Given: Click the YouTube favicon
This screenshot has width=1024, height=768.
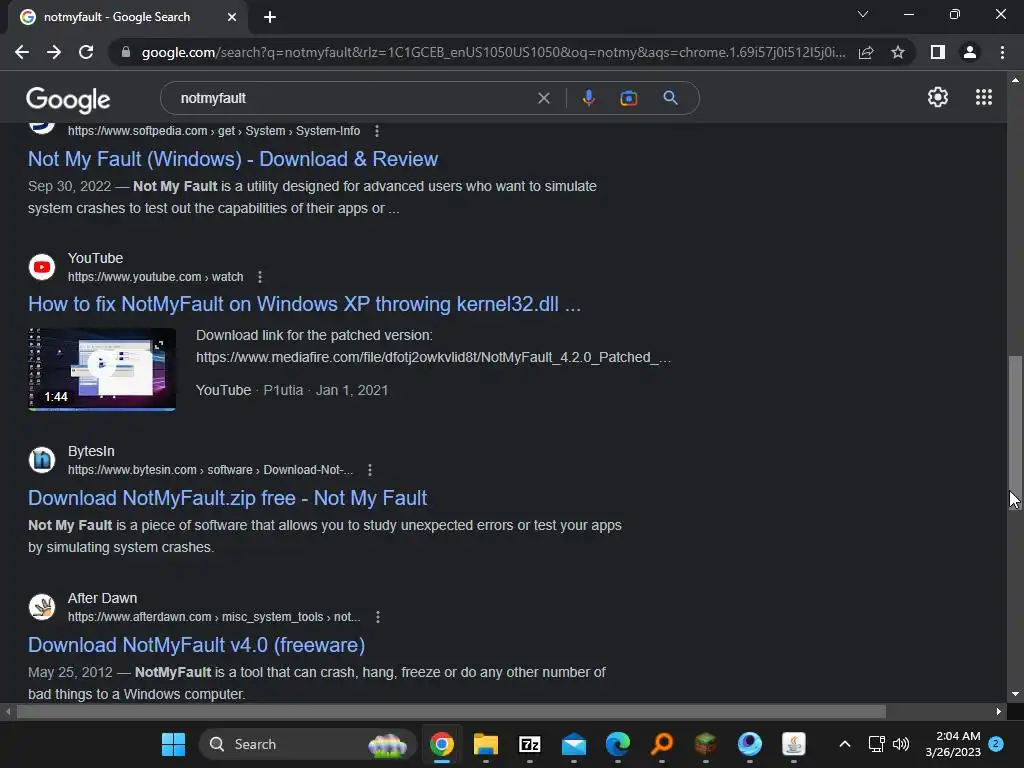Looking at the screenshot, I should coord(42,267).
